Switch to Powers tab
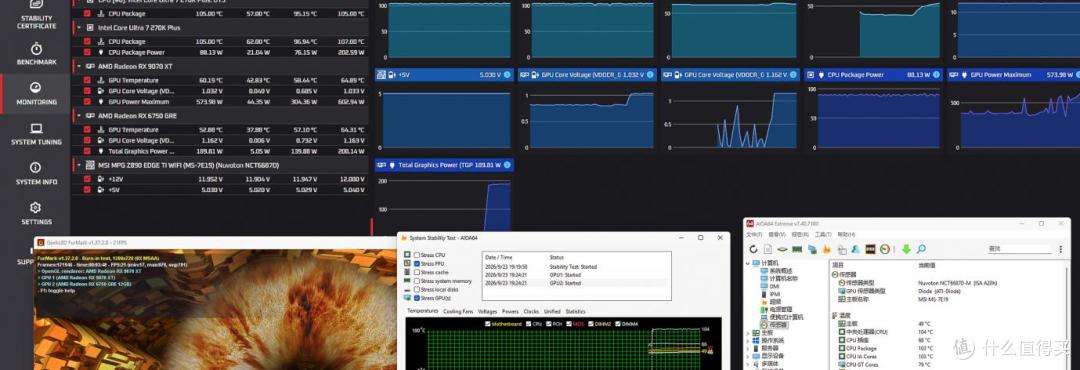 click(510, 311)
